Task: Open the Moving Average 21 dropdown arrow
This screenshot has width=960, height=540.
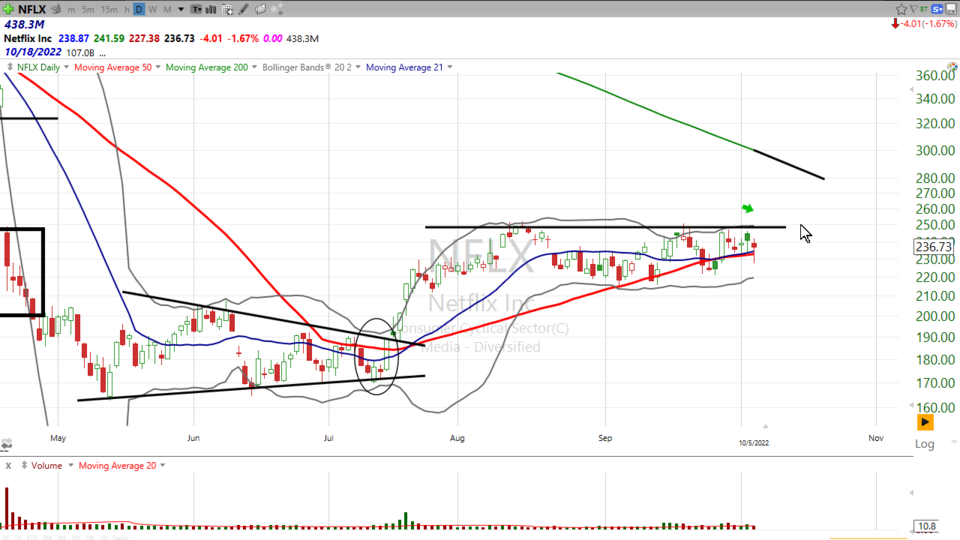Action: (x=449, y=67)
